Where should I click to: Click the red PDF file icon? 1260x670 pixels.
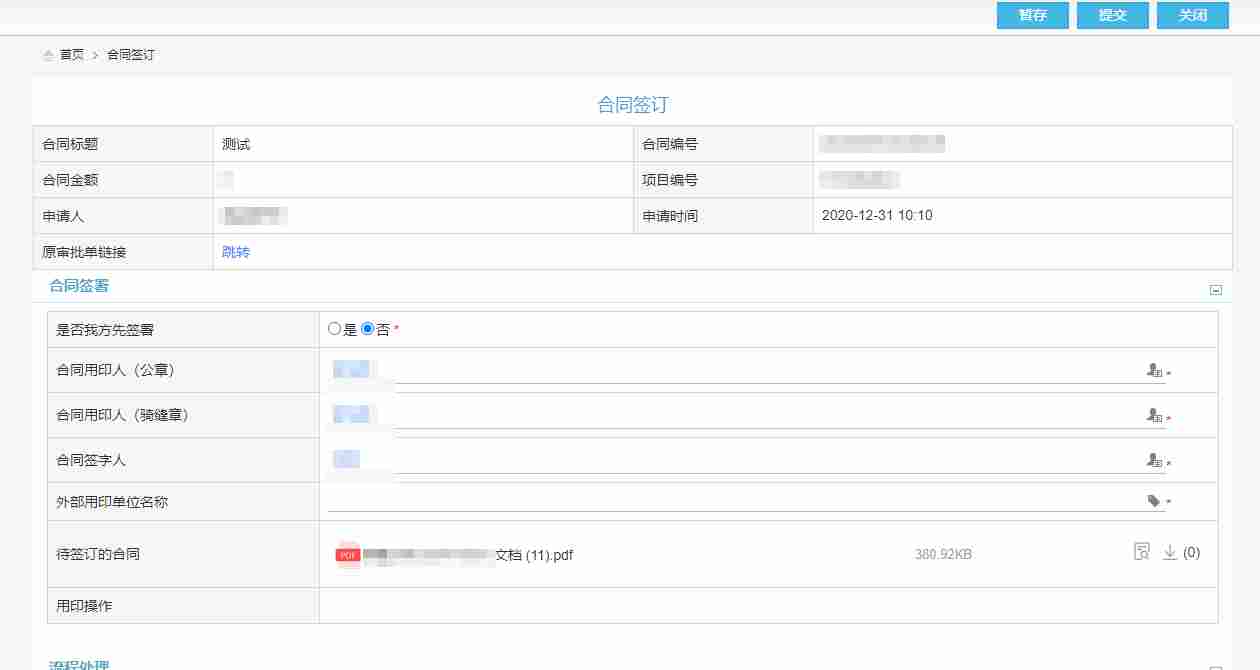pyautogui.click(x=348, y=554)
